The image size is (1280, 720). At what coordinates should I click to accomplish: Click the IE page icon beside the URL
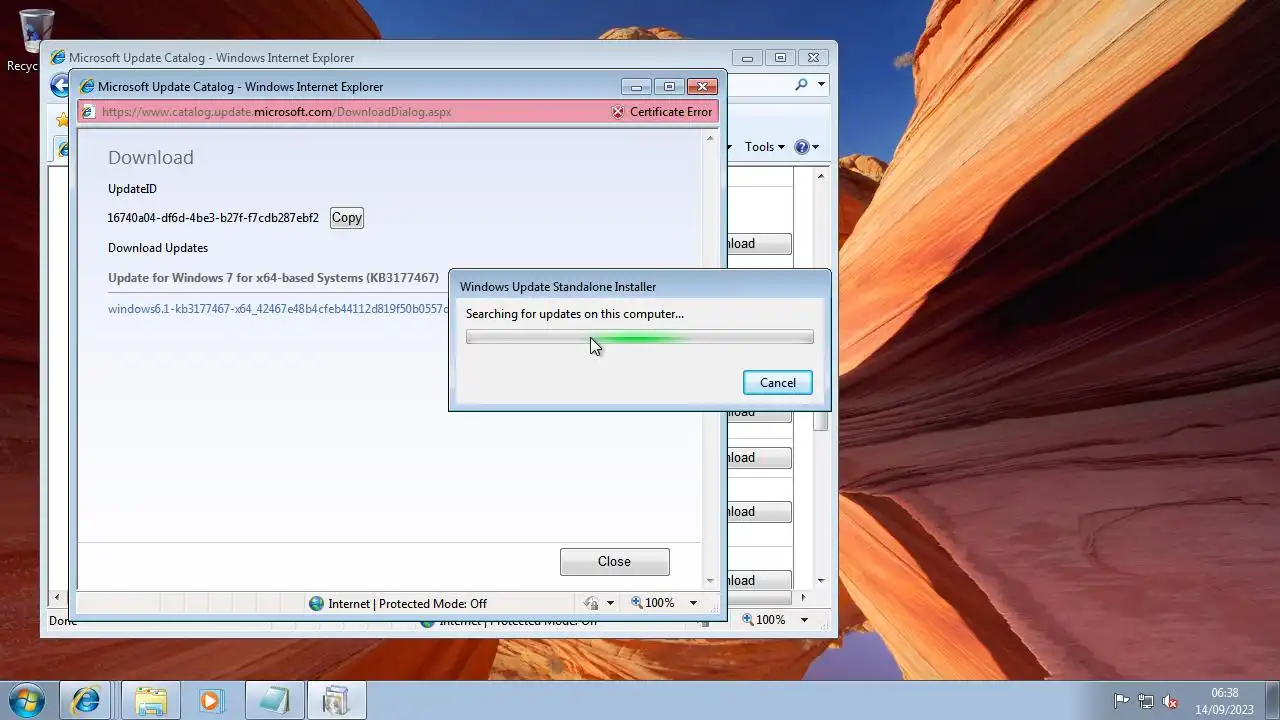point(88,112)
